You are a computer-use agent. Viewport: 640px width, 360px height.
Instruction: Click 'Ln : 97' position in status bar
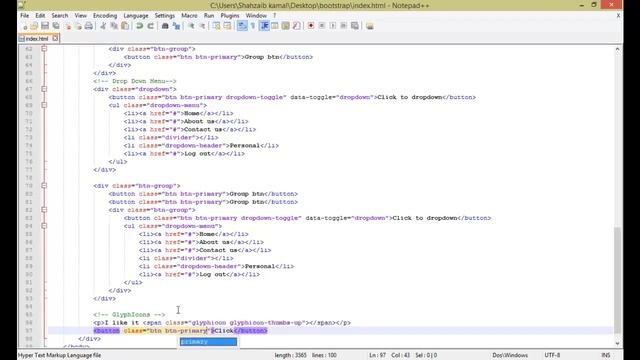(x=378, y=355)
